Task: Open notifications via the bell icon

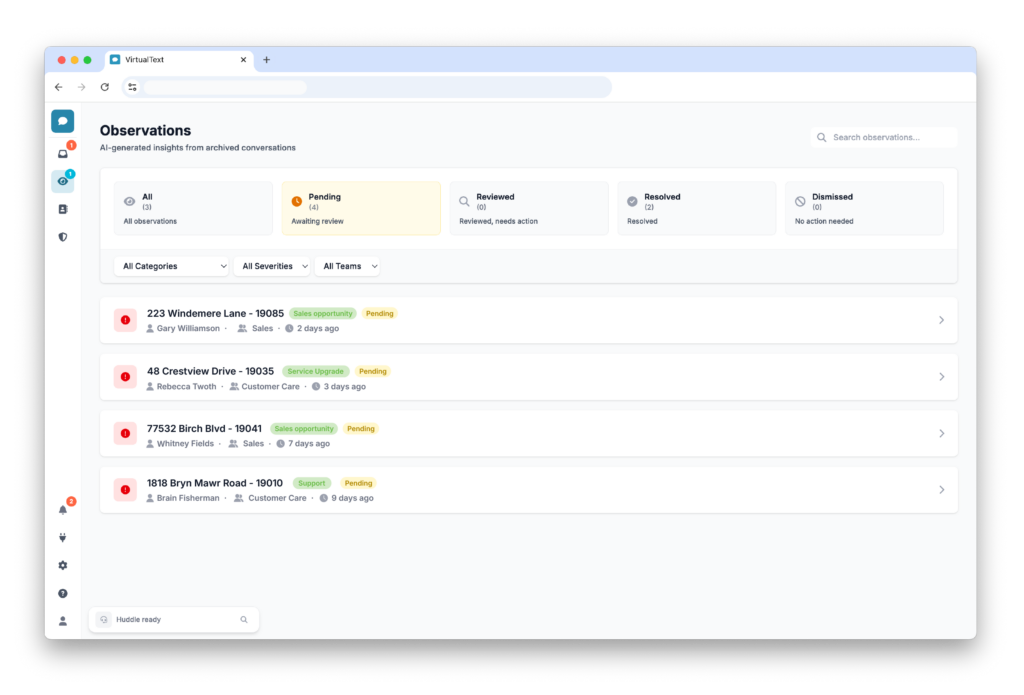Action: coord(62,509)
